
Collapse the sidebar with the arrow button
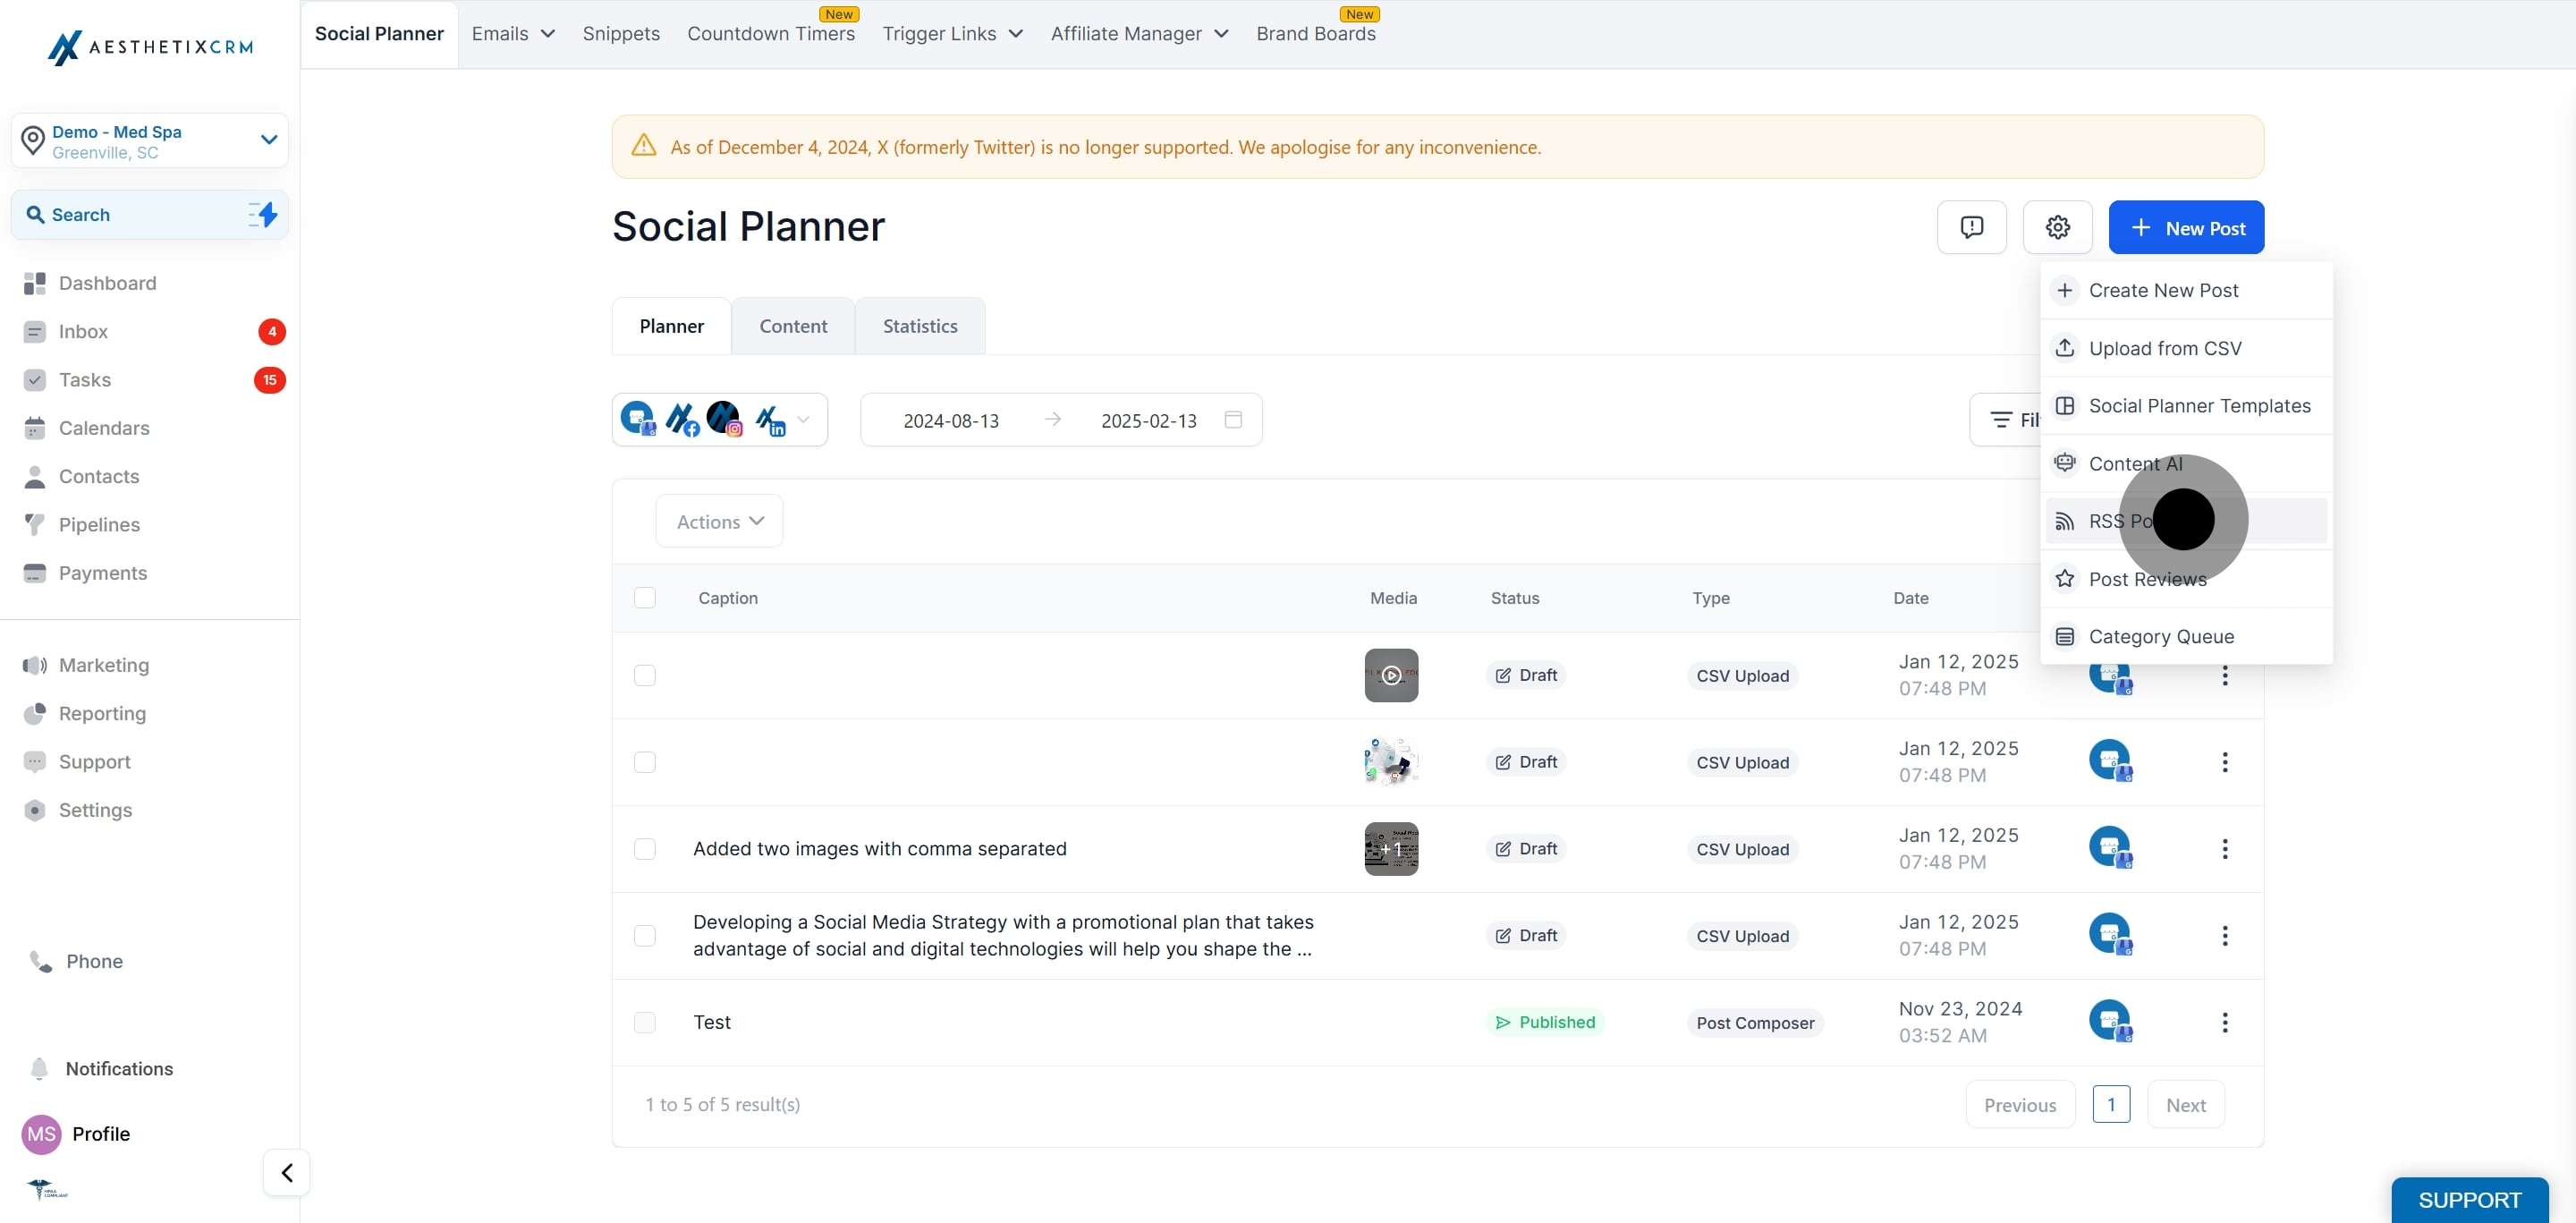(x=287, y=1172)
